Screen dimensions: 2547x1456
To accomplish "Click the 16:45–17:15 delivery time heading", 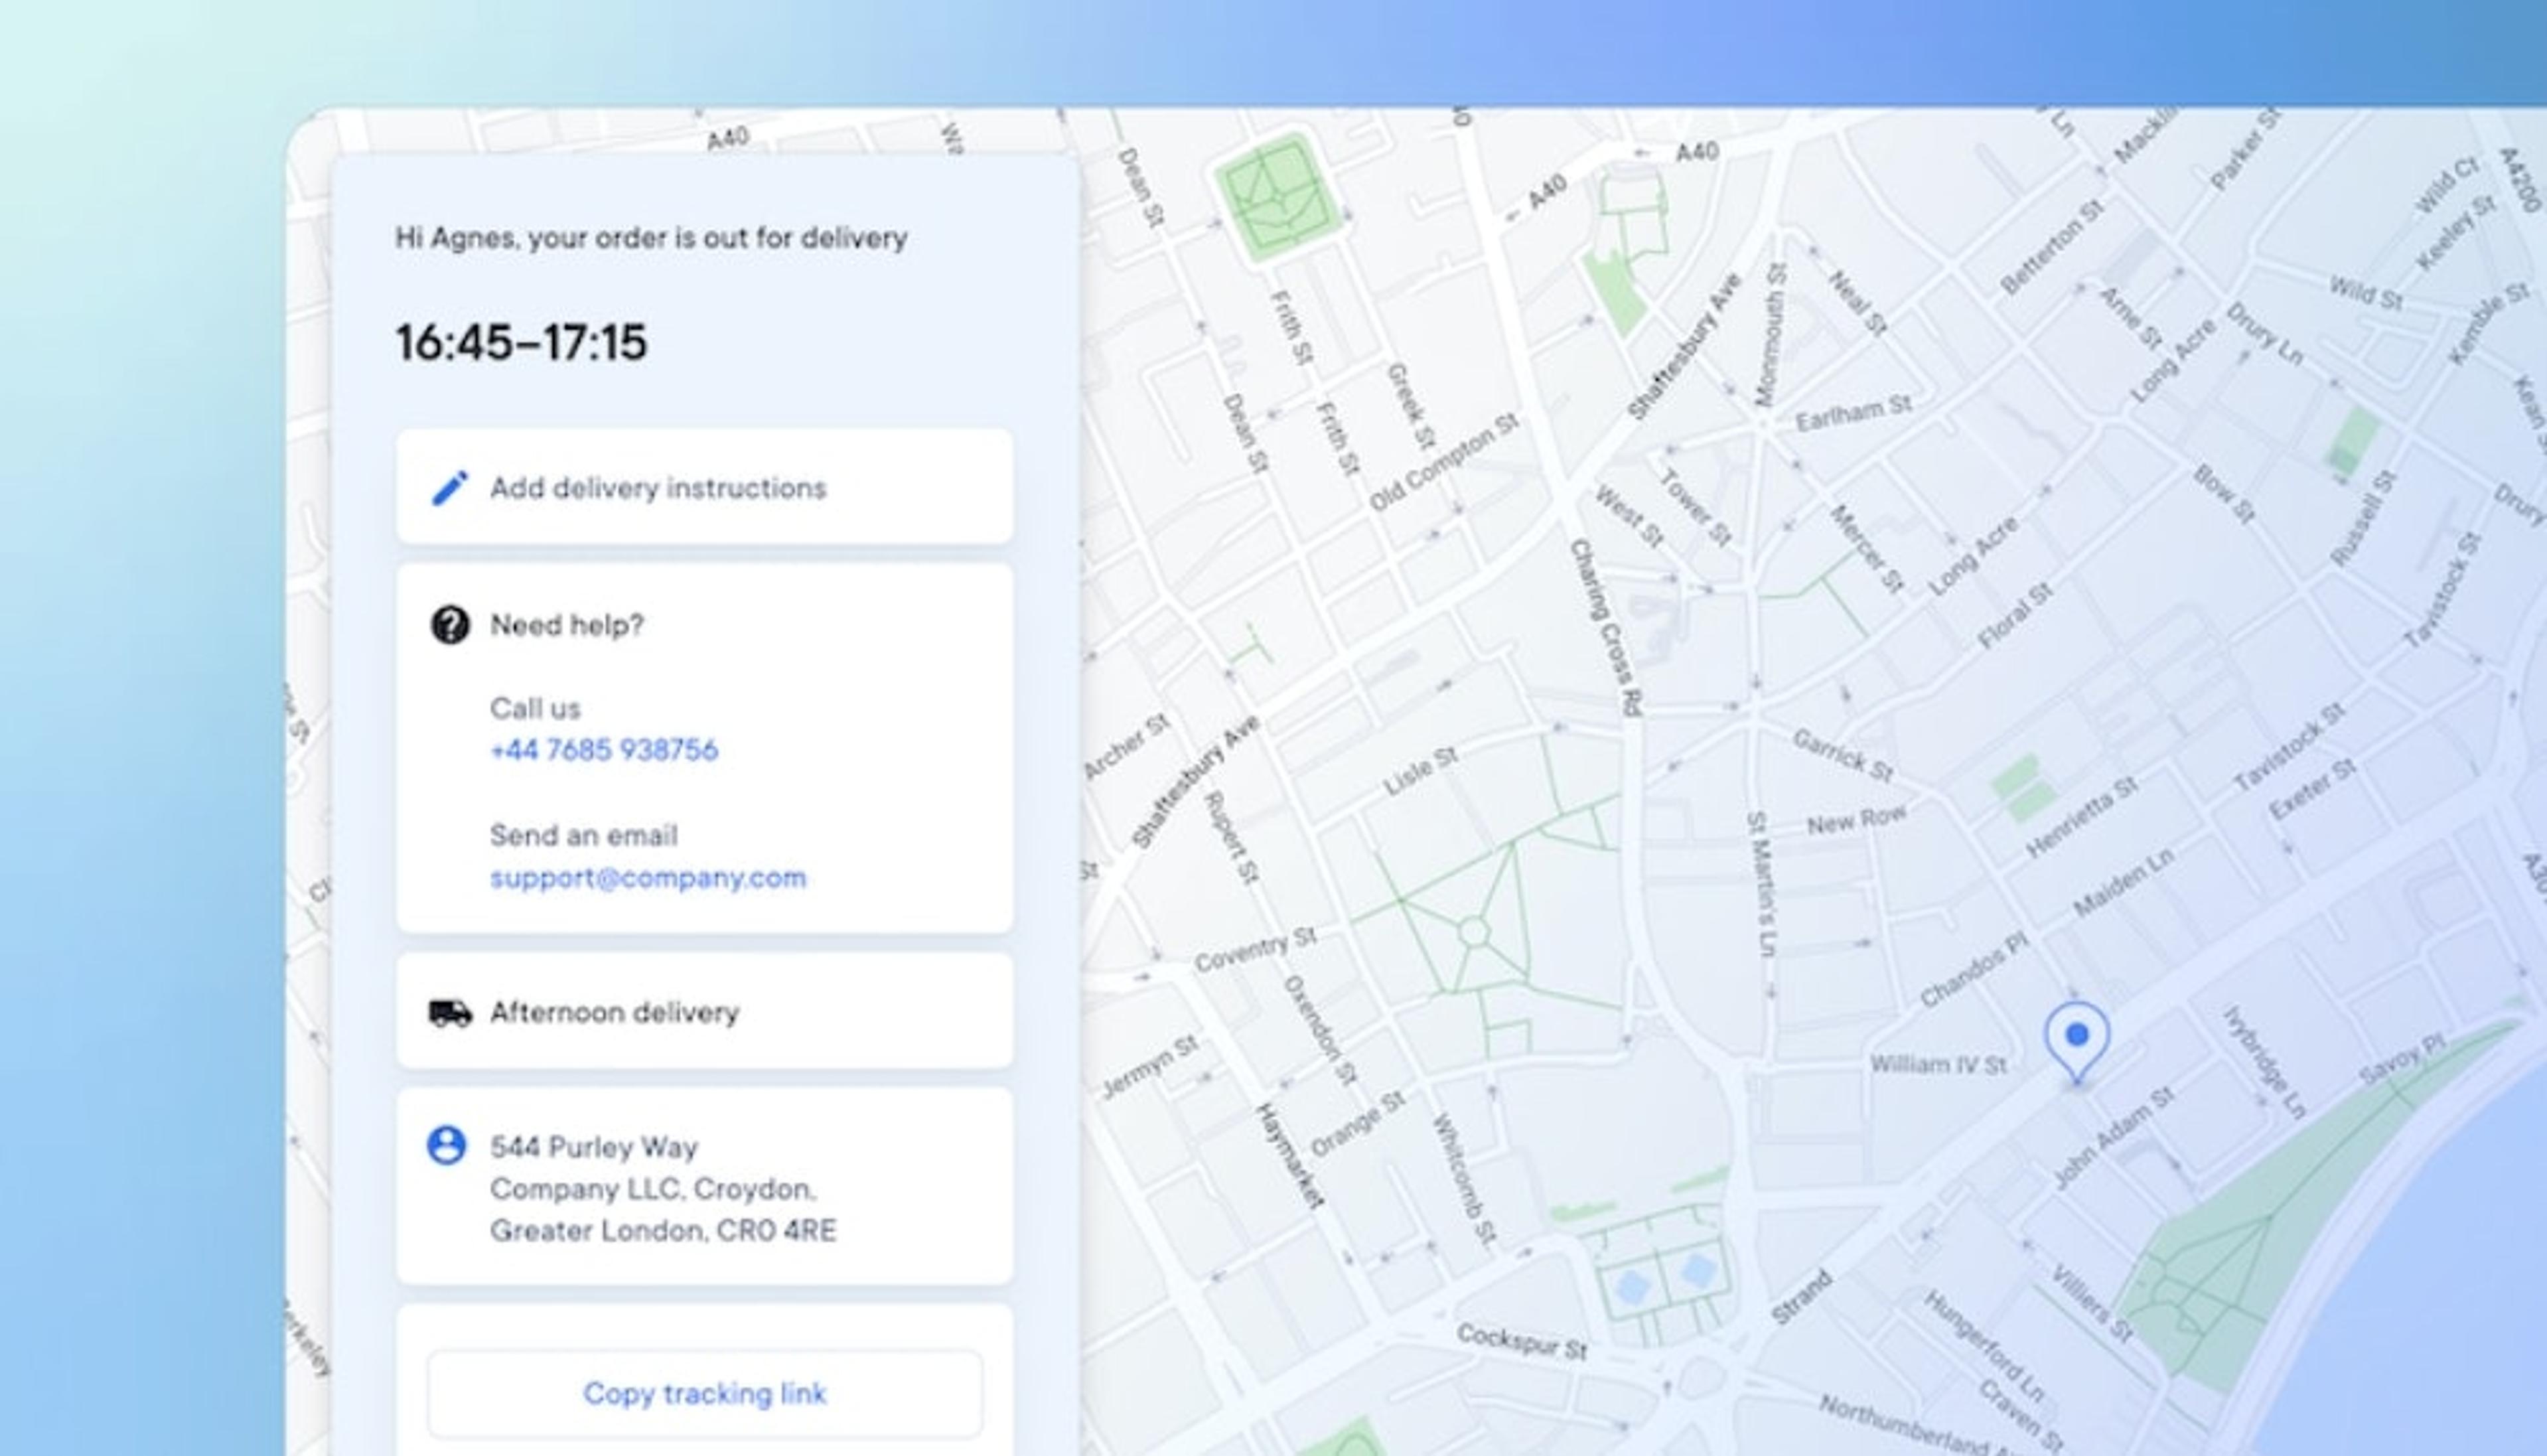I will coord(521,342).
